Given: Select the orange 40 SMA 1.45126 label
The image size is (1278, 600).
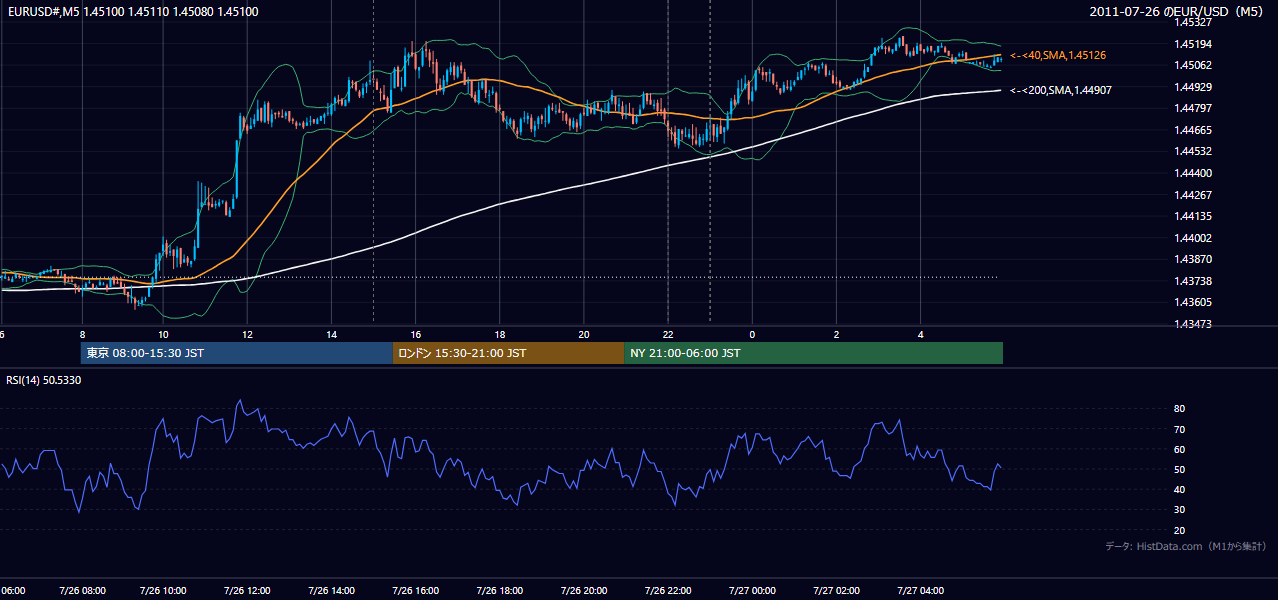Looking at the screenshot, I should click(1058, 55).
